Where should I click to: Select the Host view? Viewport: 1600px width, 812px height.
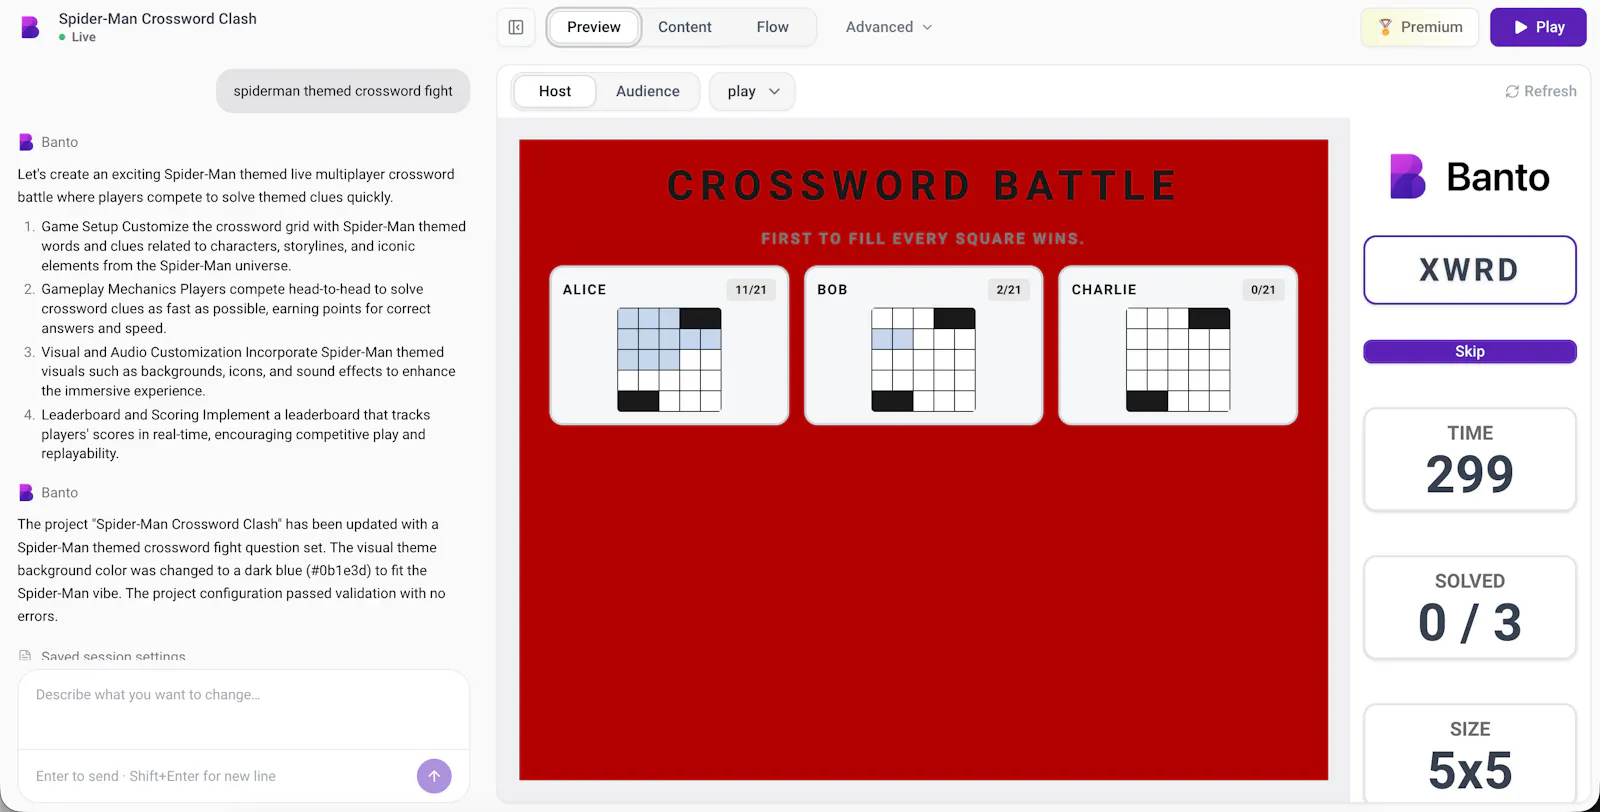(x=555, y=91)
